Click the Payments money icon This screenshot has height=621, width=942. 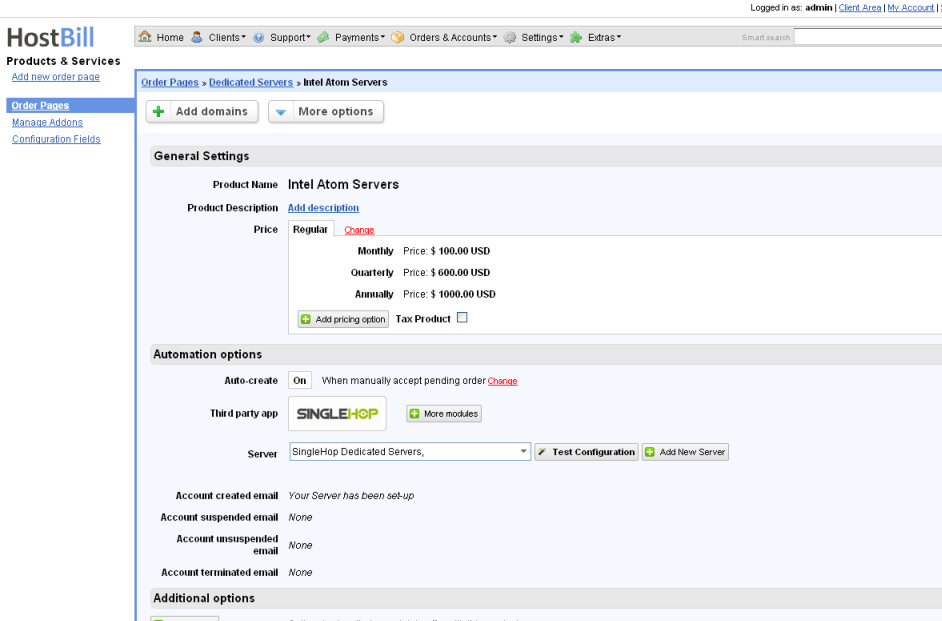click(323, 37)
